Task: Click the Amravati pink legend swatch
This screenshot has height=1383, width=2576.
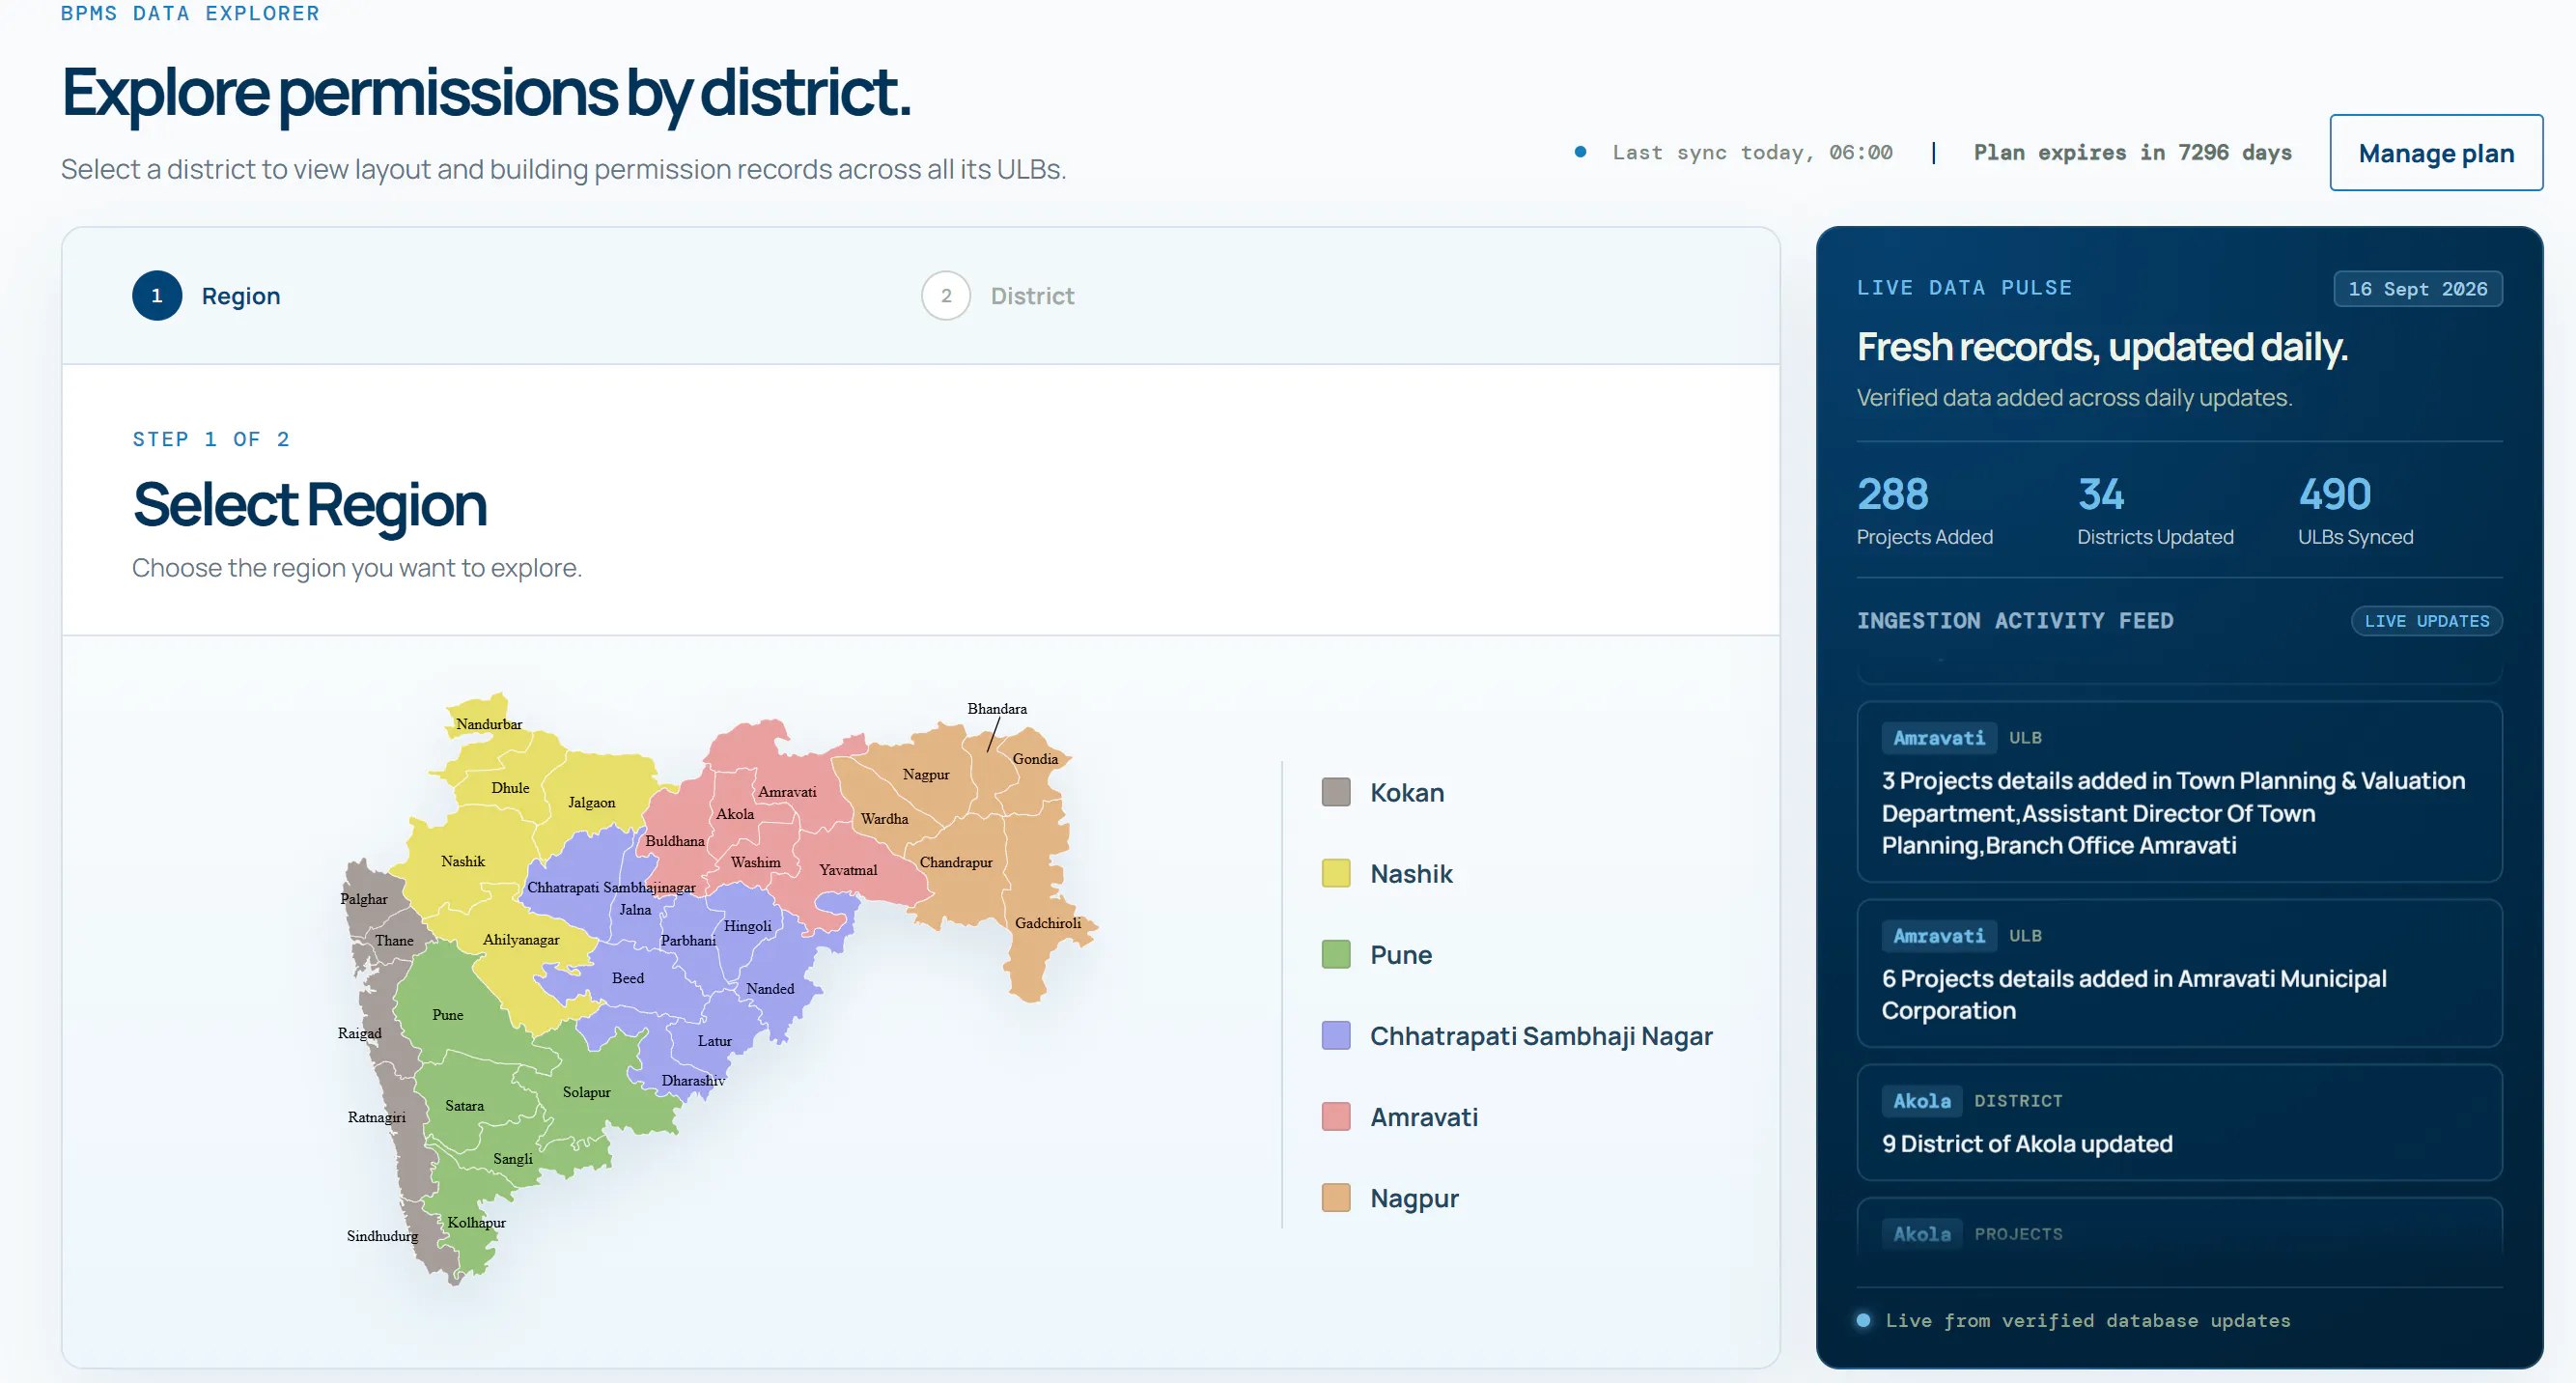Action: pyautogui.click(x=1336, y=1116)
